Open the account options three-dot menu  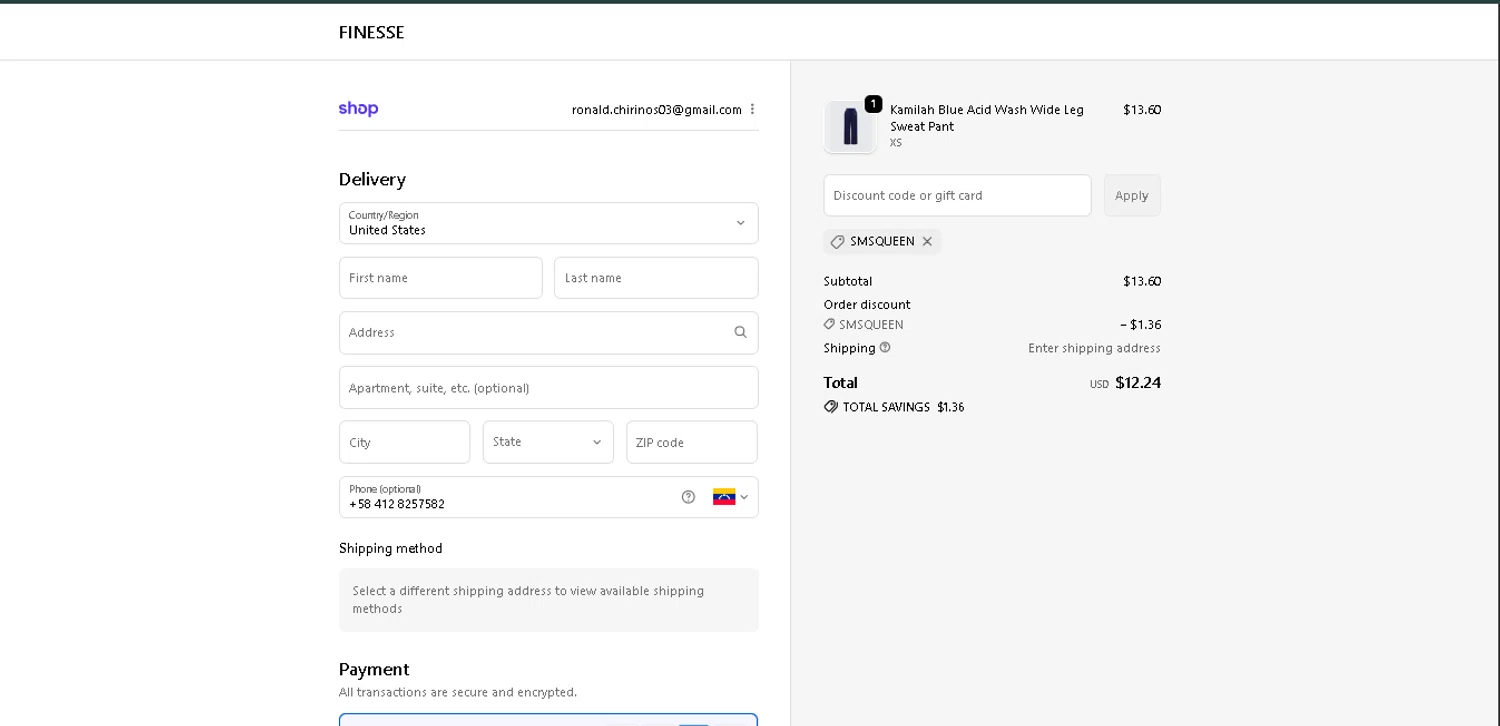[752, 109]
